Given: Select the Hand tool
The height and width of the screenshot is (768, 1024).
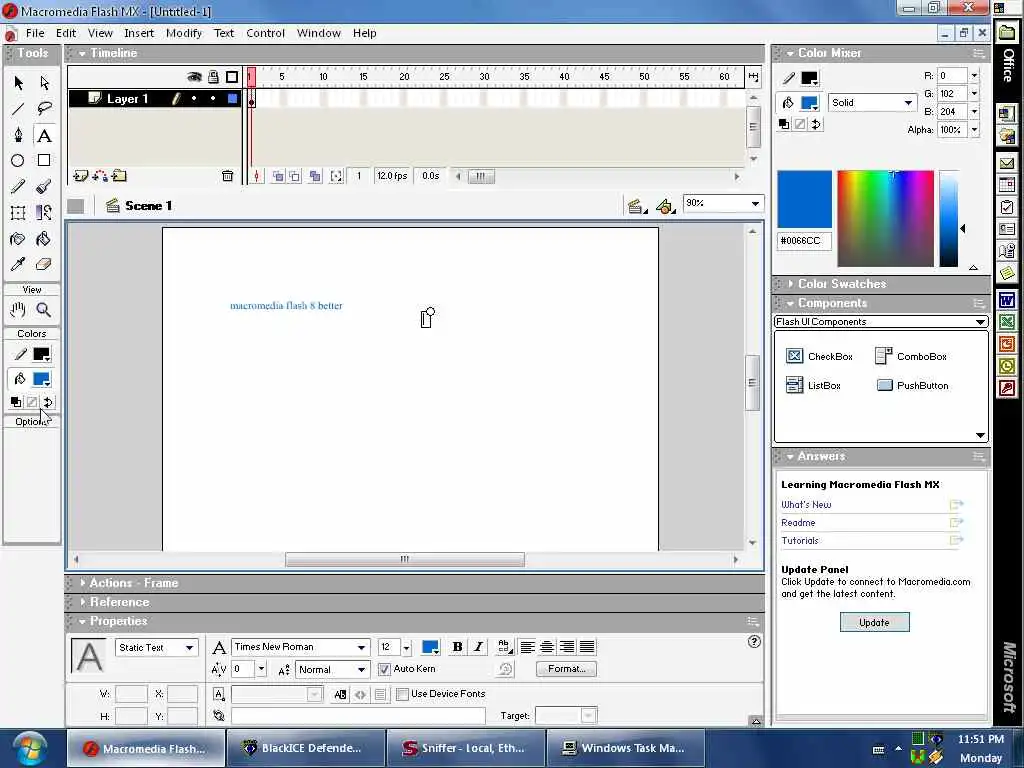Looking at the screenshot, I should [x=18, y=310].
